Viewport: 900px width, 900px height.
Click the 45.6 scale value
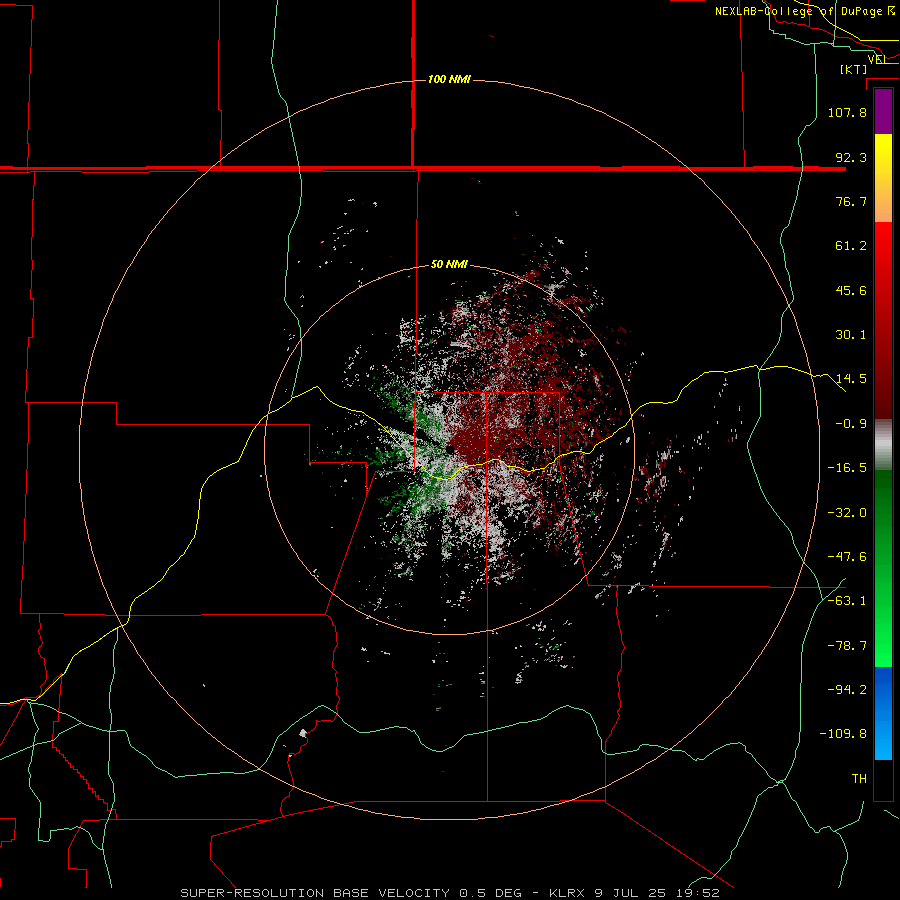coord(851,290)
